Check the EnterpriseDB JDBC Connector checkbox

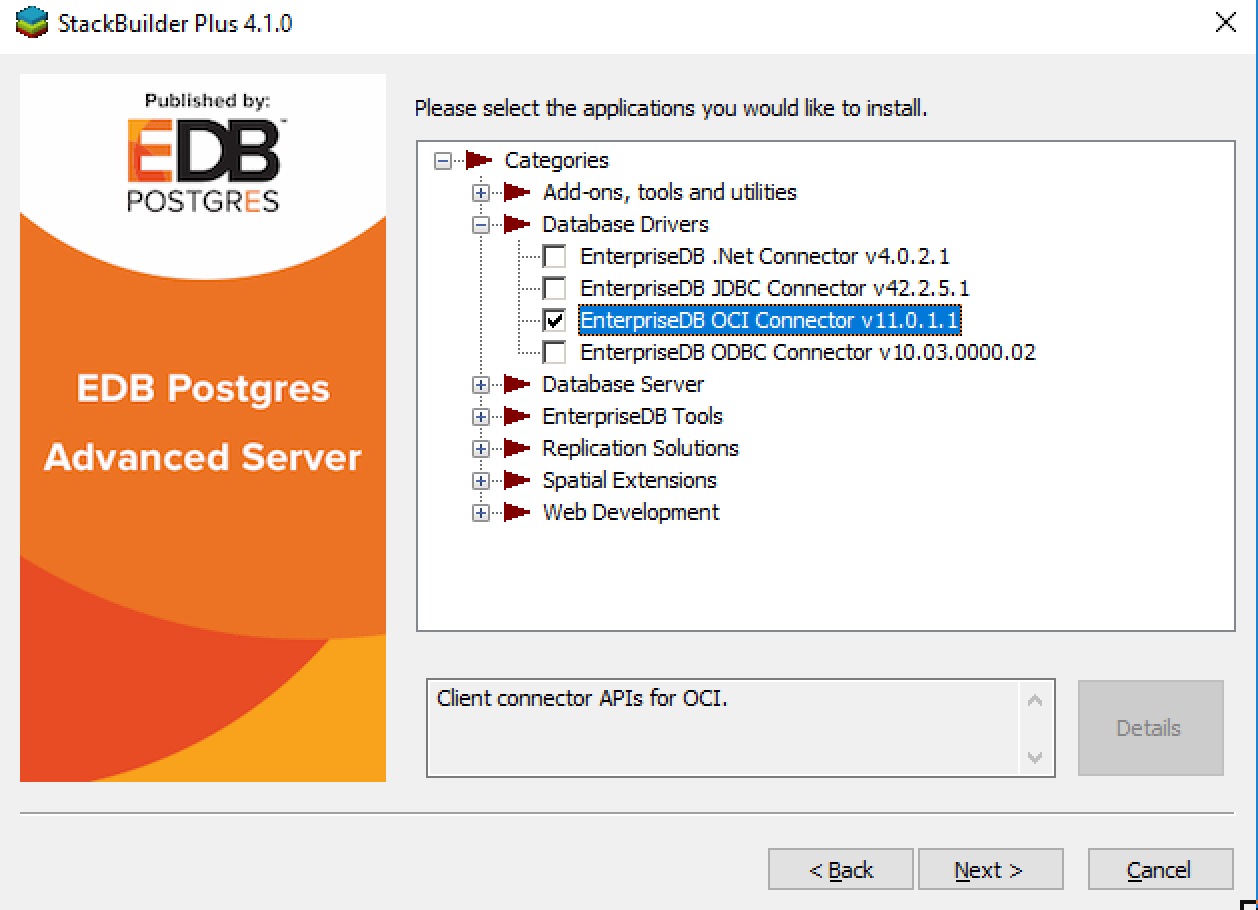[x=554, y=289]
